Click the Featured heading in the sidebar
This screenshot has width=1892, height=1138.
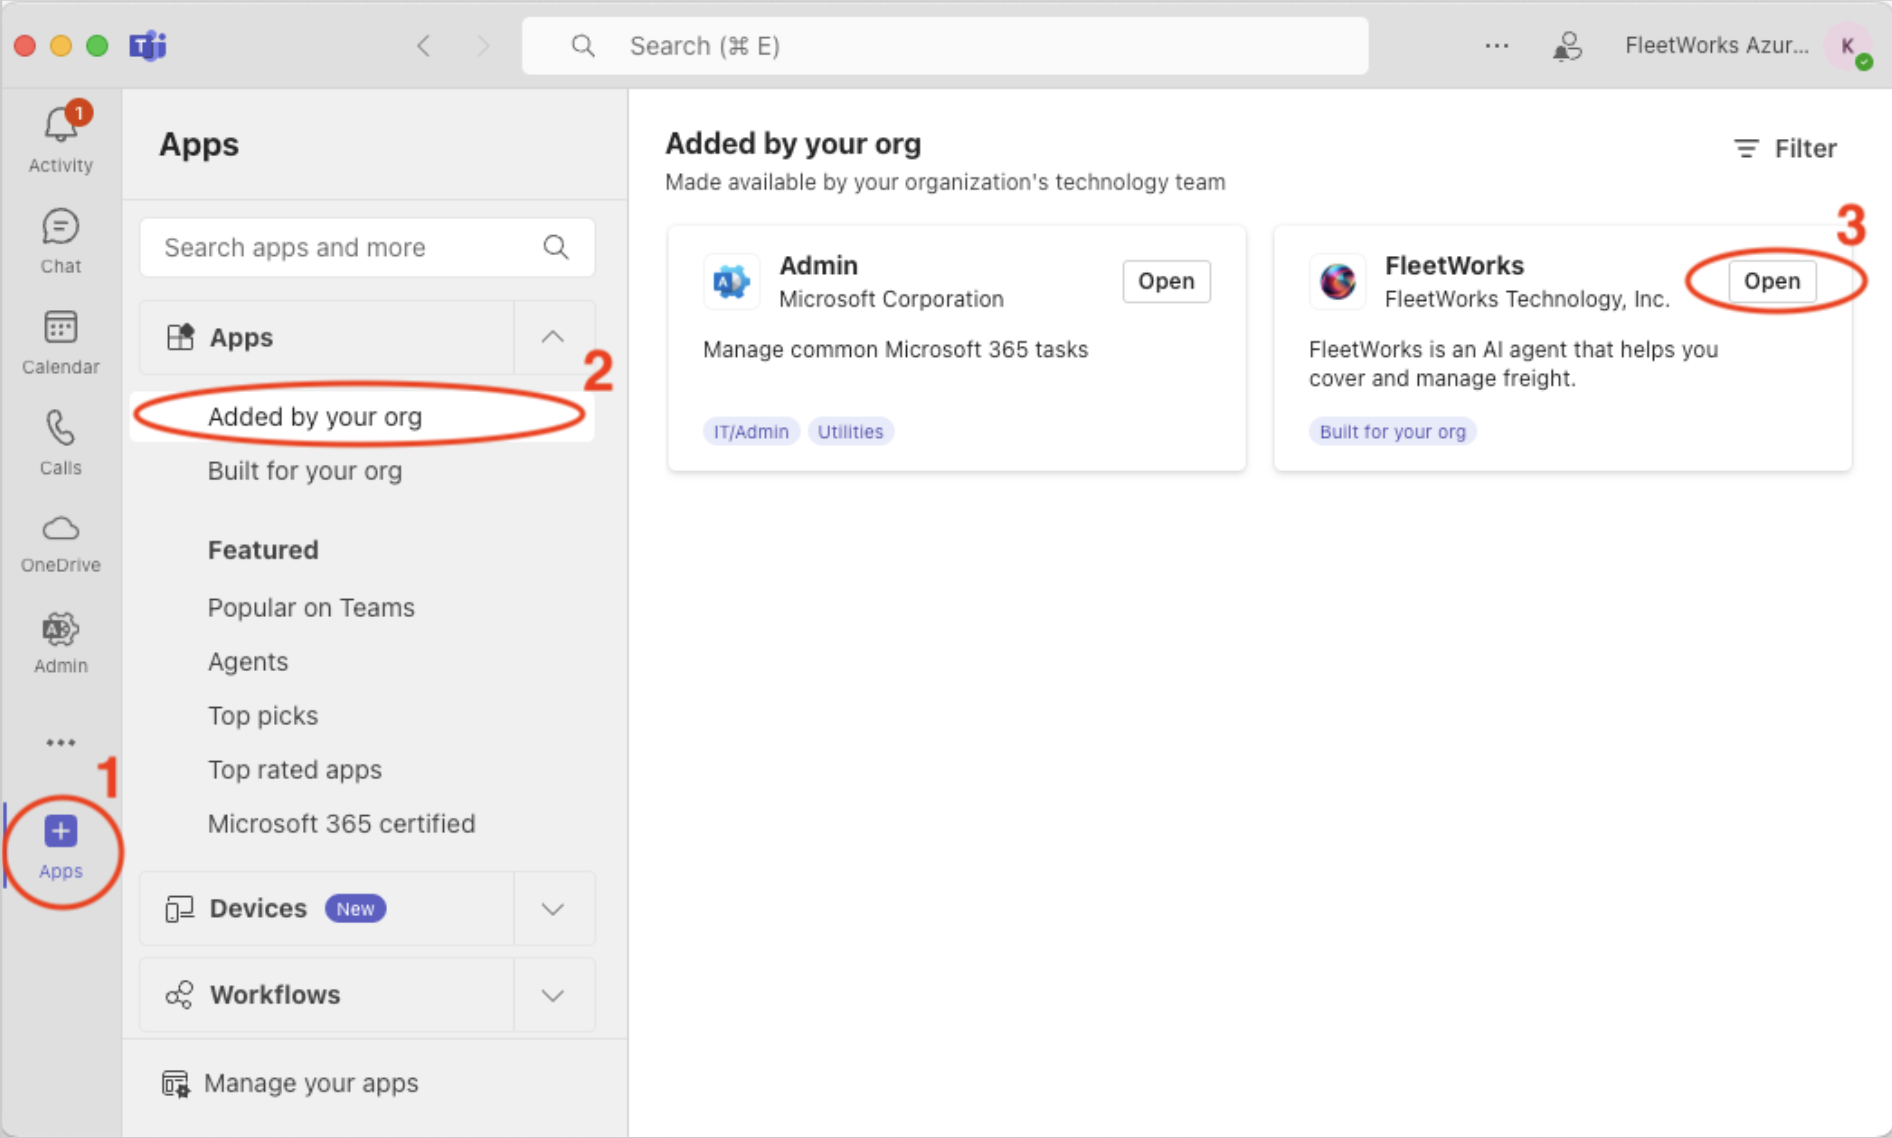[x=263, y=550]
